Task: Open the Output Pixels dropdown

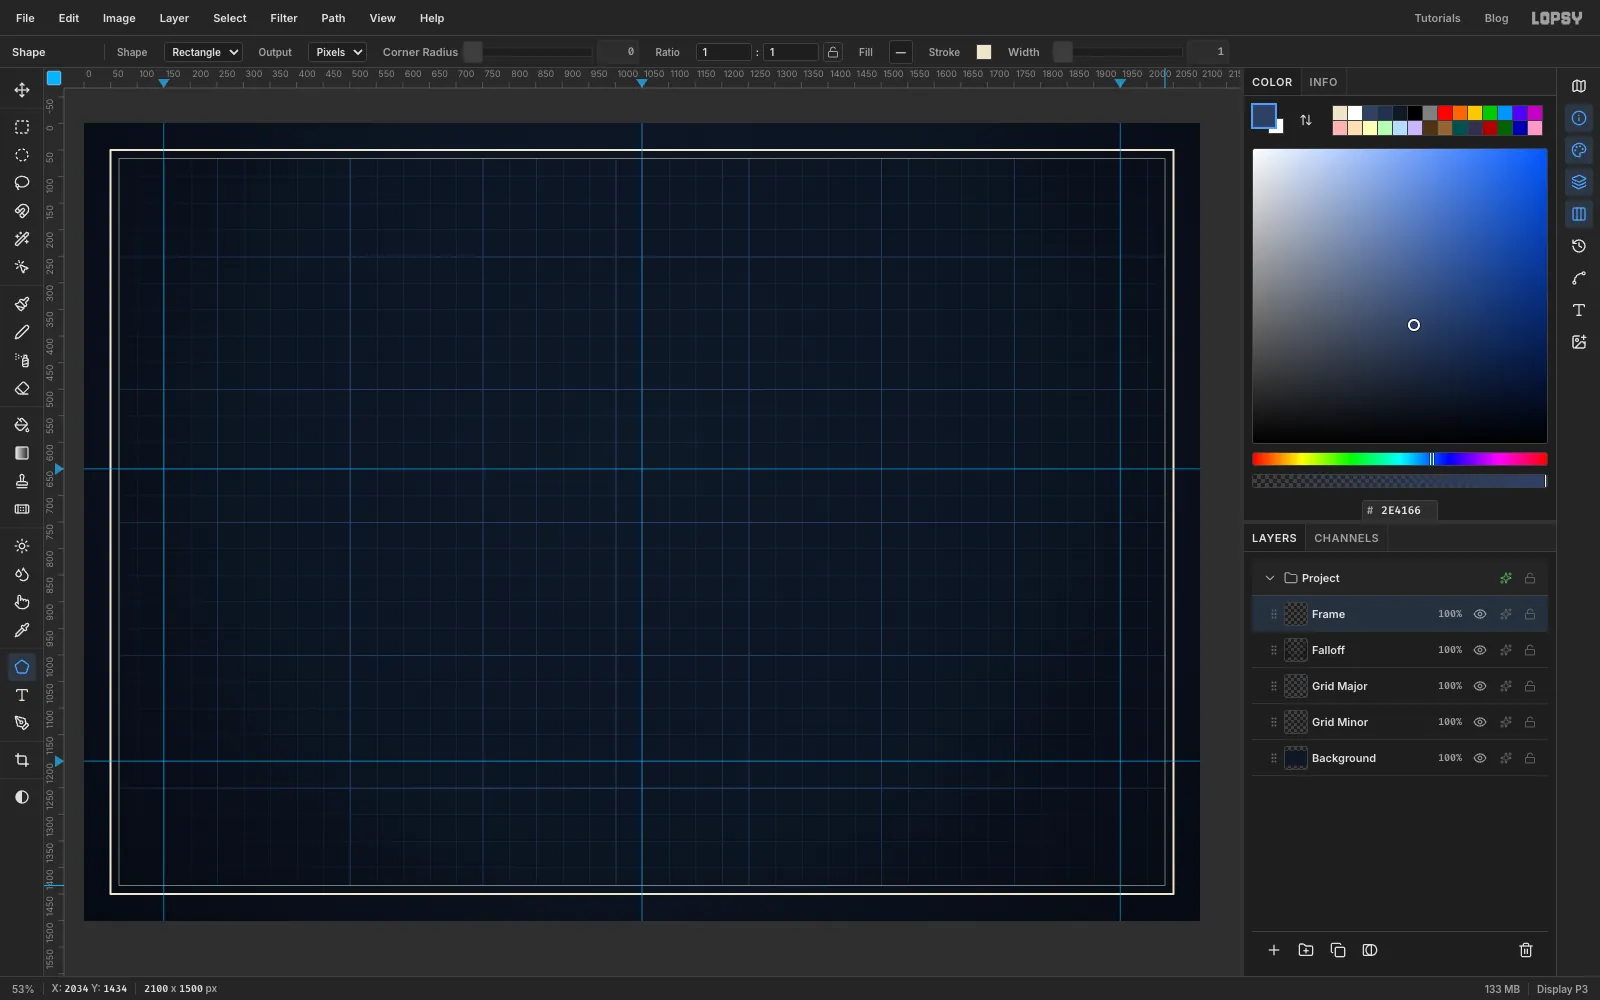Action: click(337, 52)
